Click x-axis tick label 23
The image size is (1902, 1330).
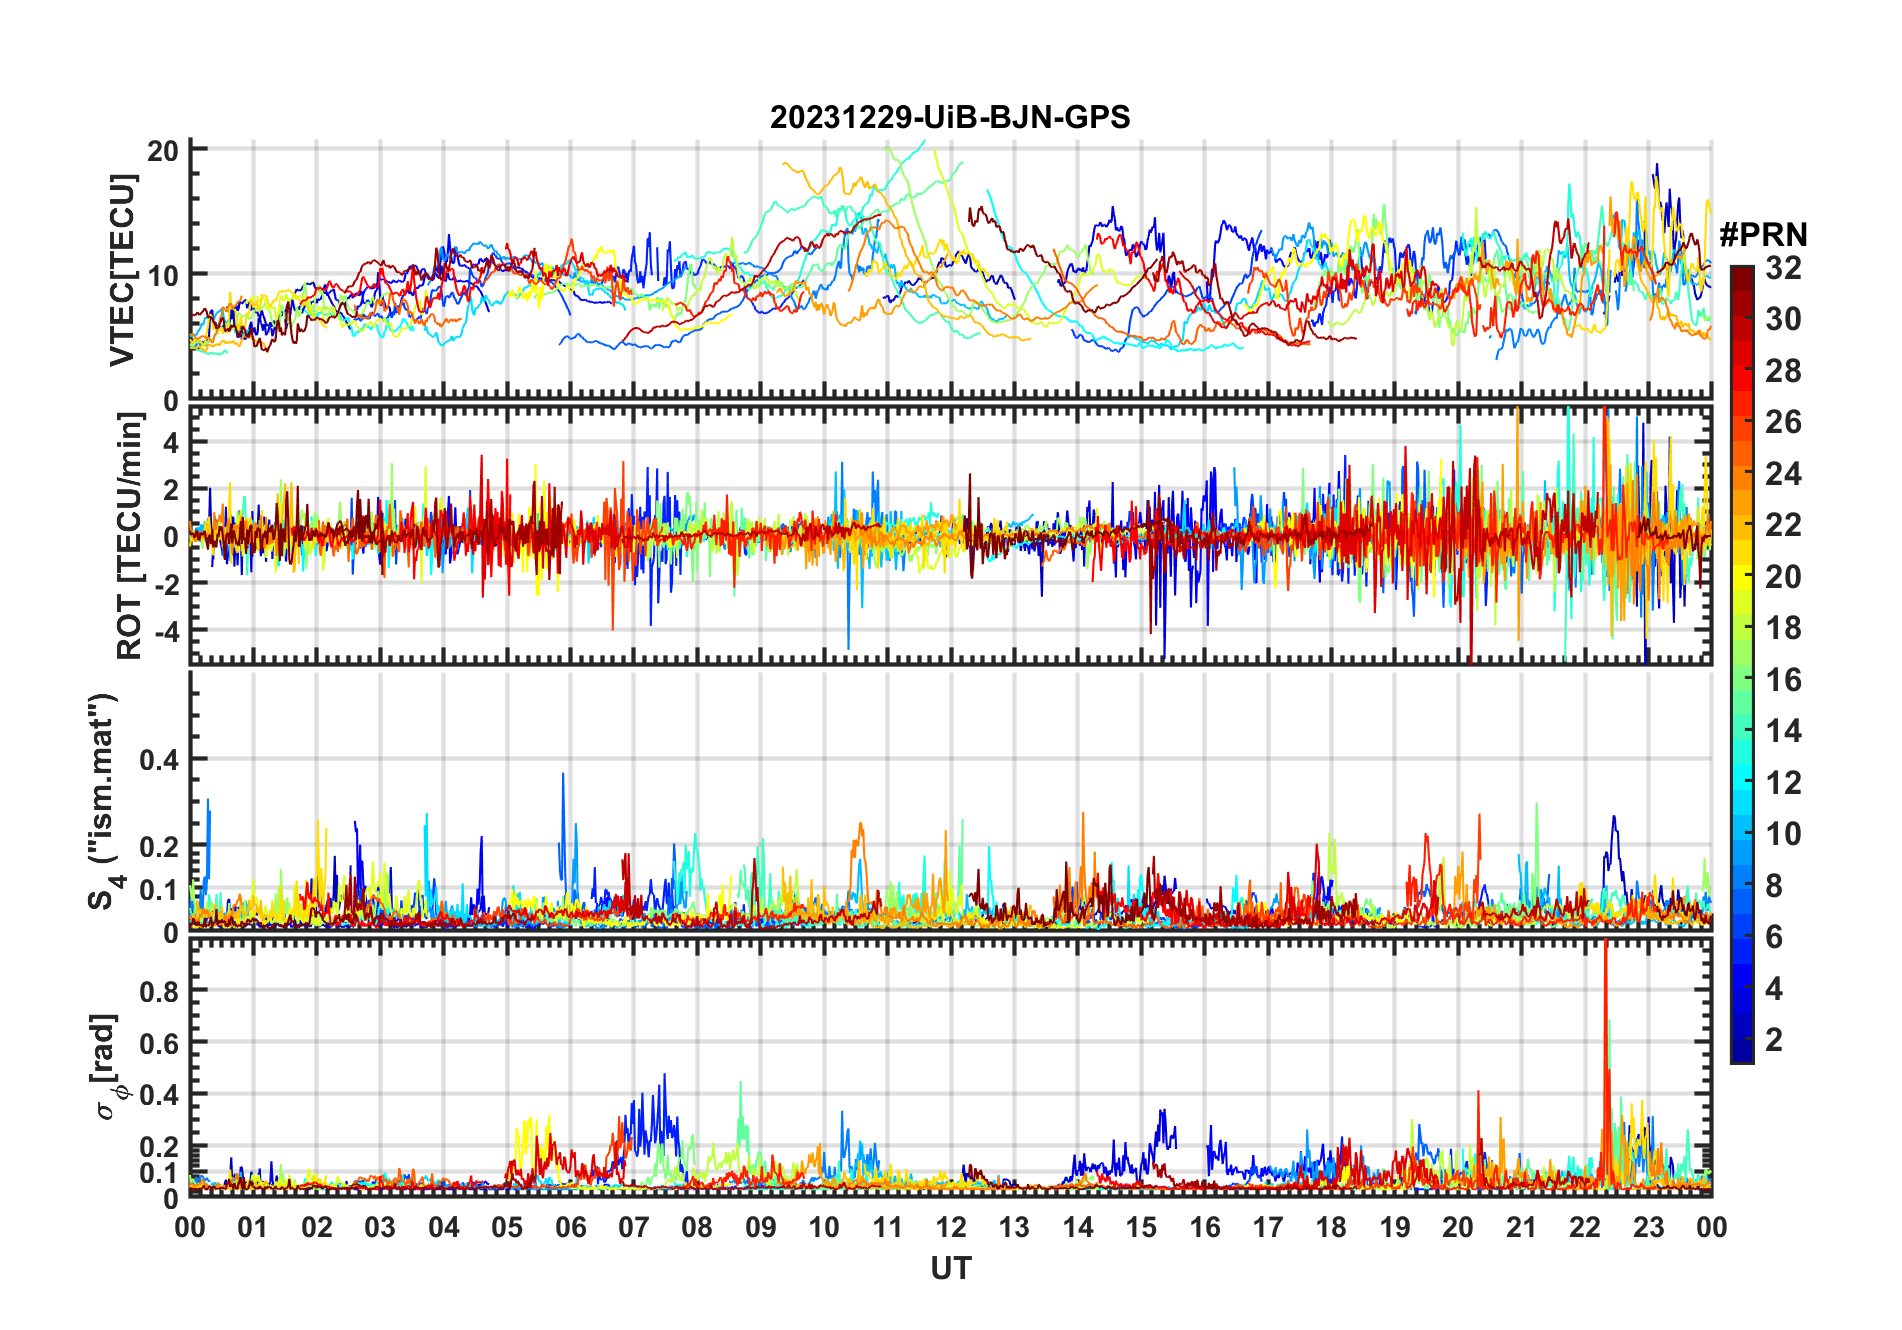(1648, 1227)
